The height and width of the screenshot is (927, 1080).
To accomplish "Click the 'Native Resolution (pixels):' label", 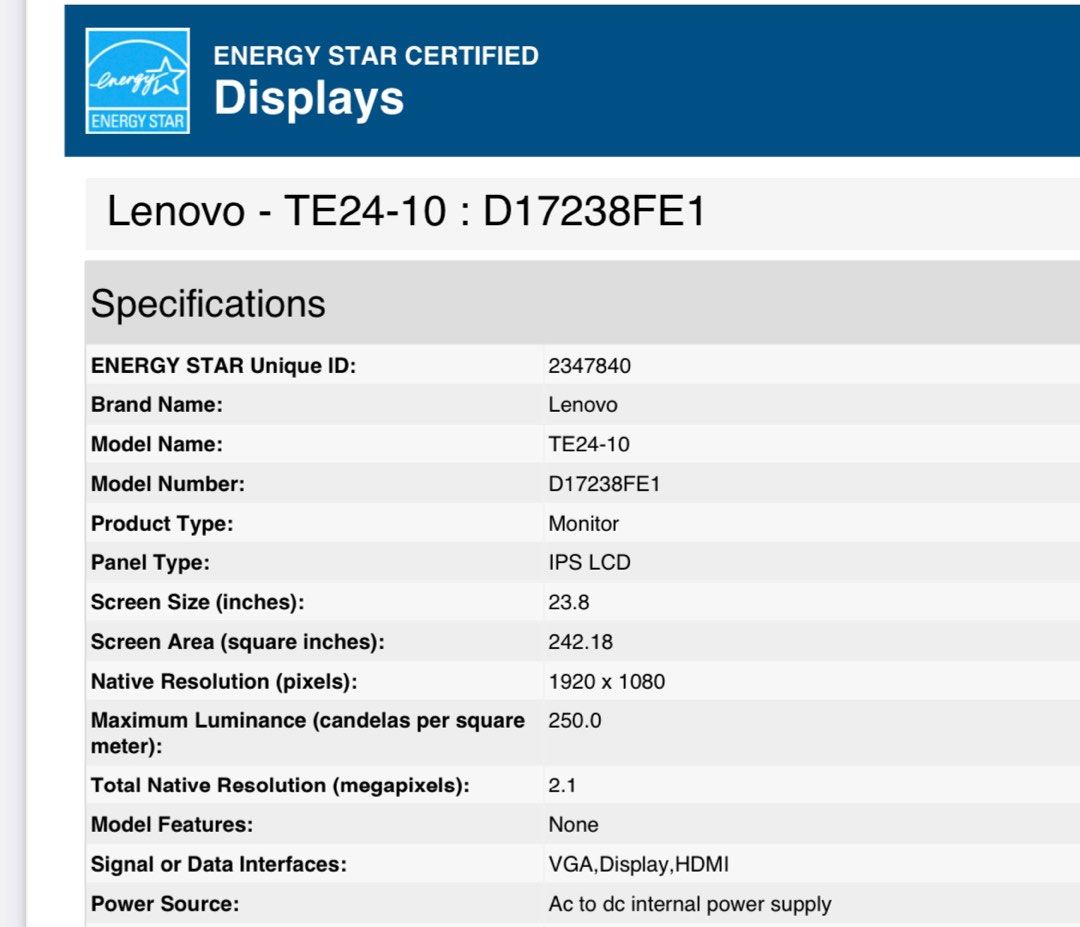I will point(224,682).
